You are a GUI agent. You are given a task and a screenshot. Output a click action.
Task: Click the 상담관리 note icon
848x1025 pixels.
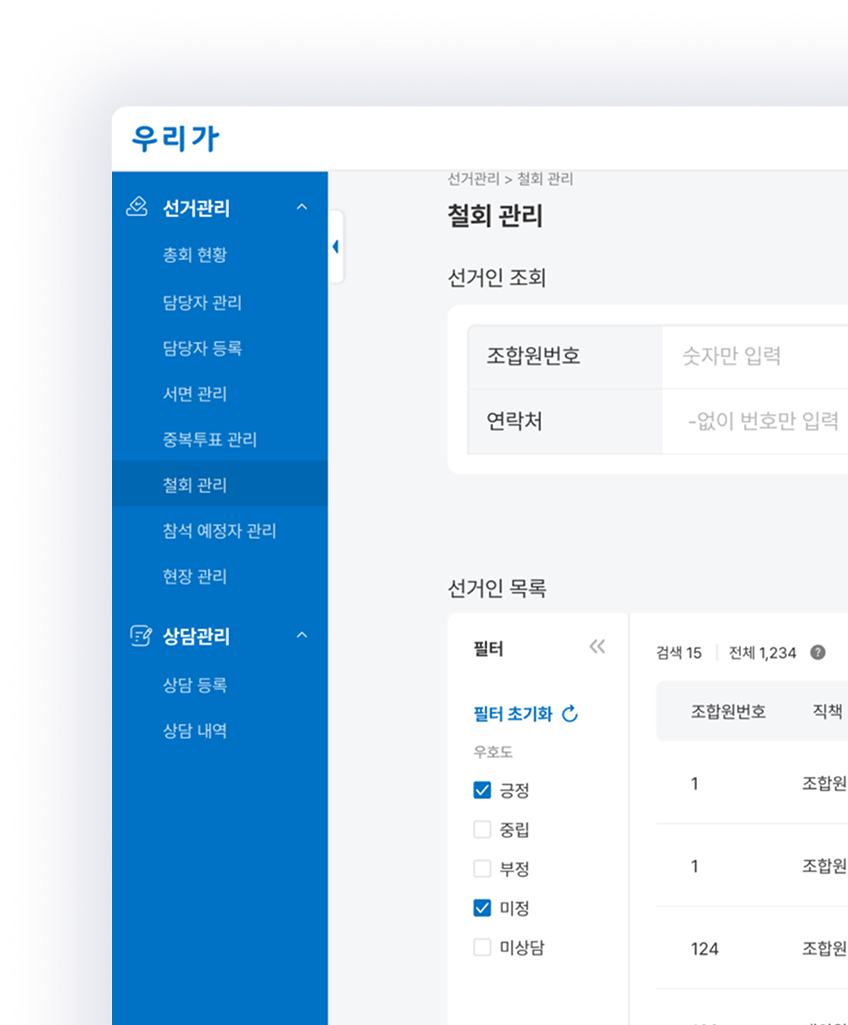click(141, 635)
